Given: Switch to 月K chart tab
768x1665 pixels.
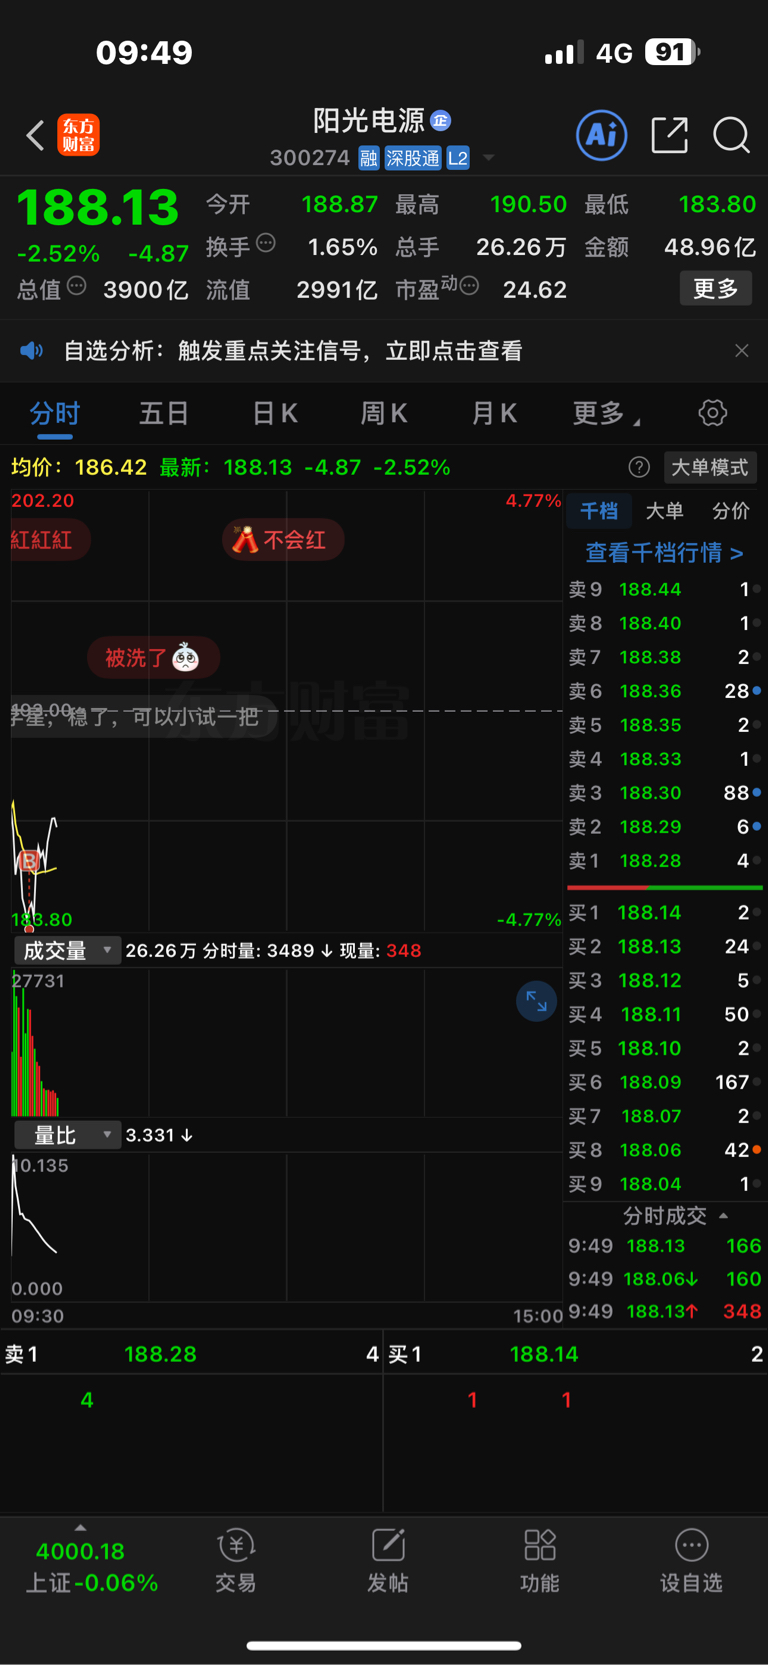Looking at the screenshot, I should tap(494, 413).
